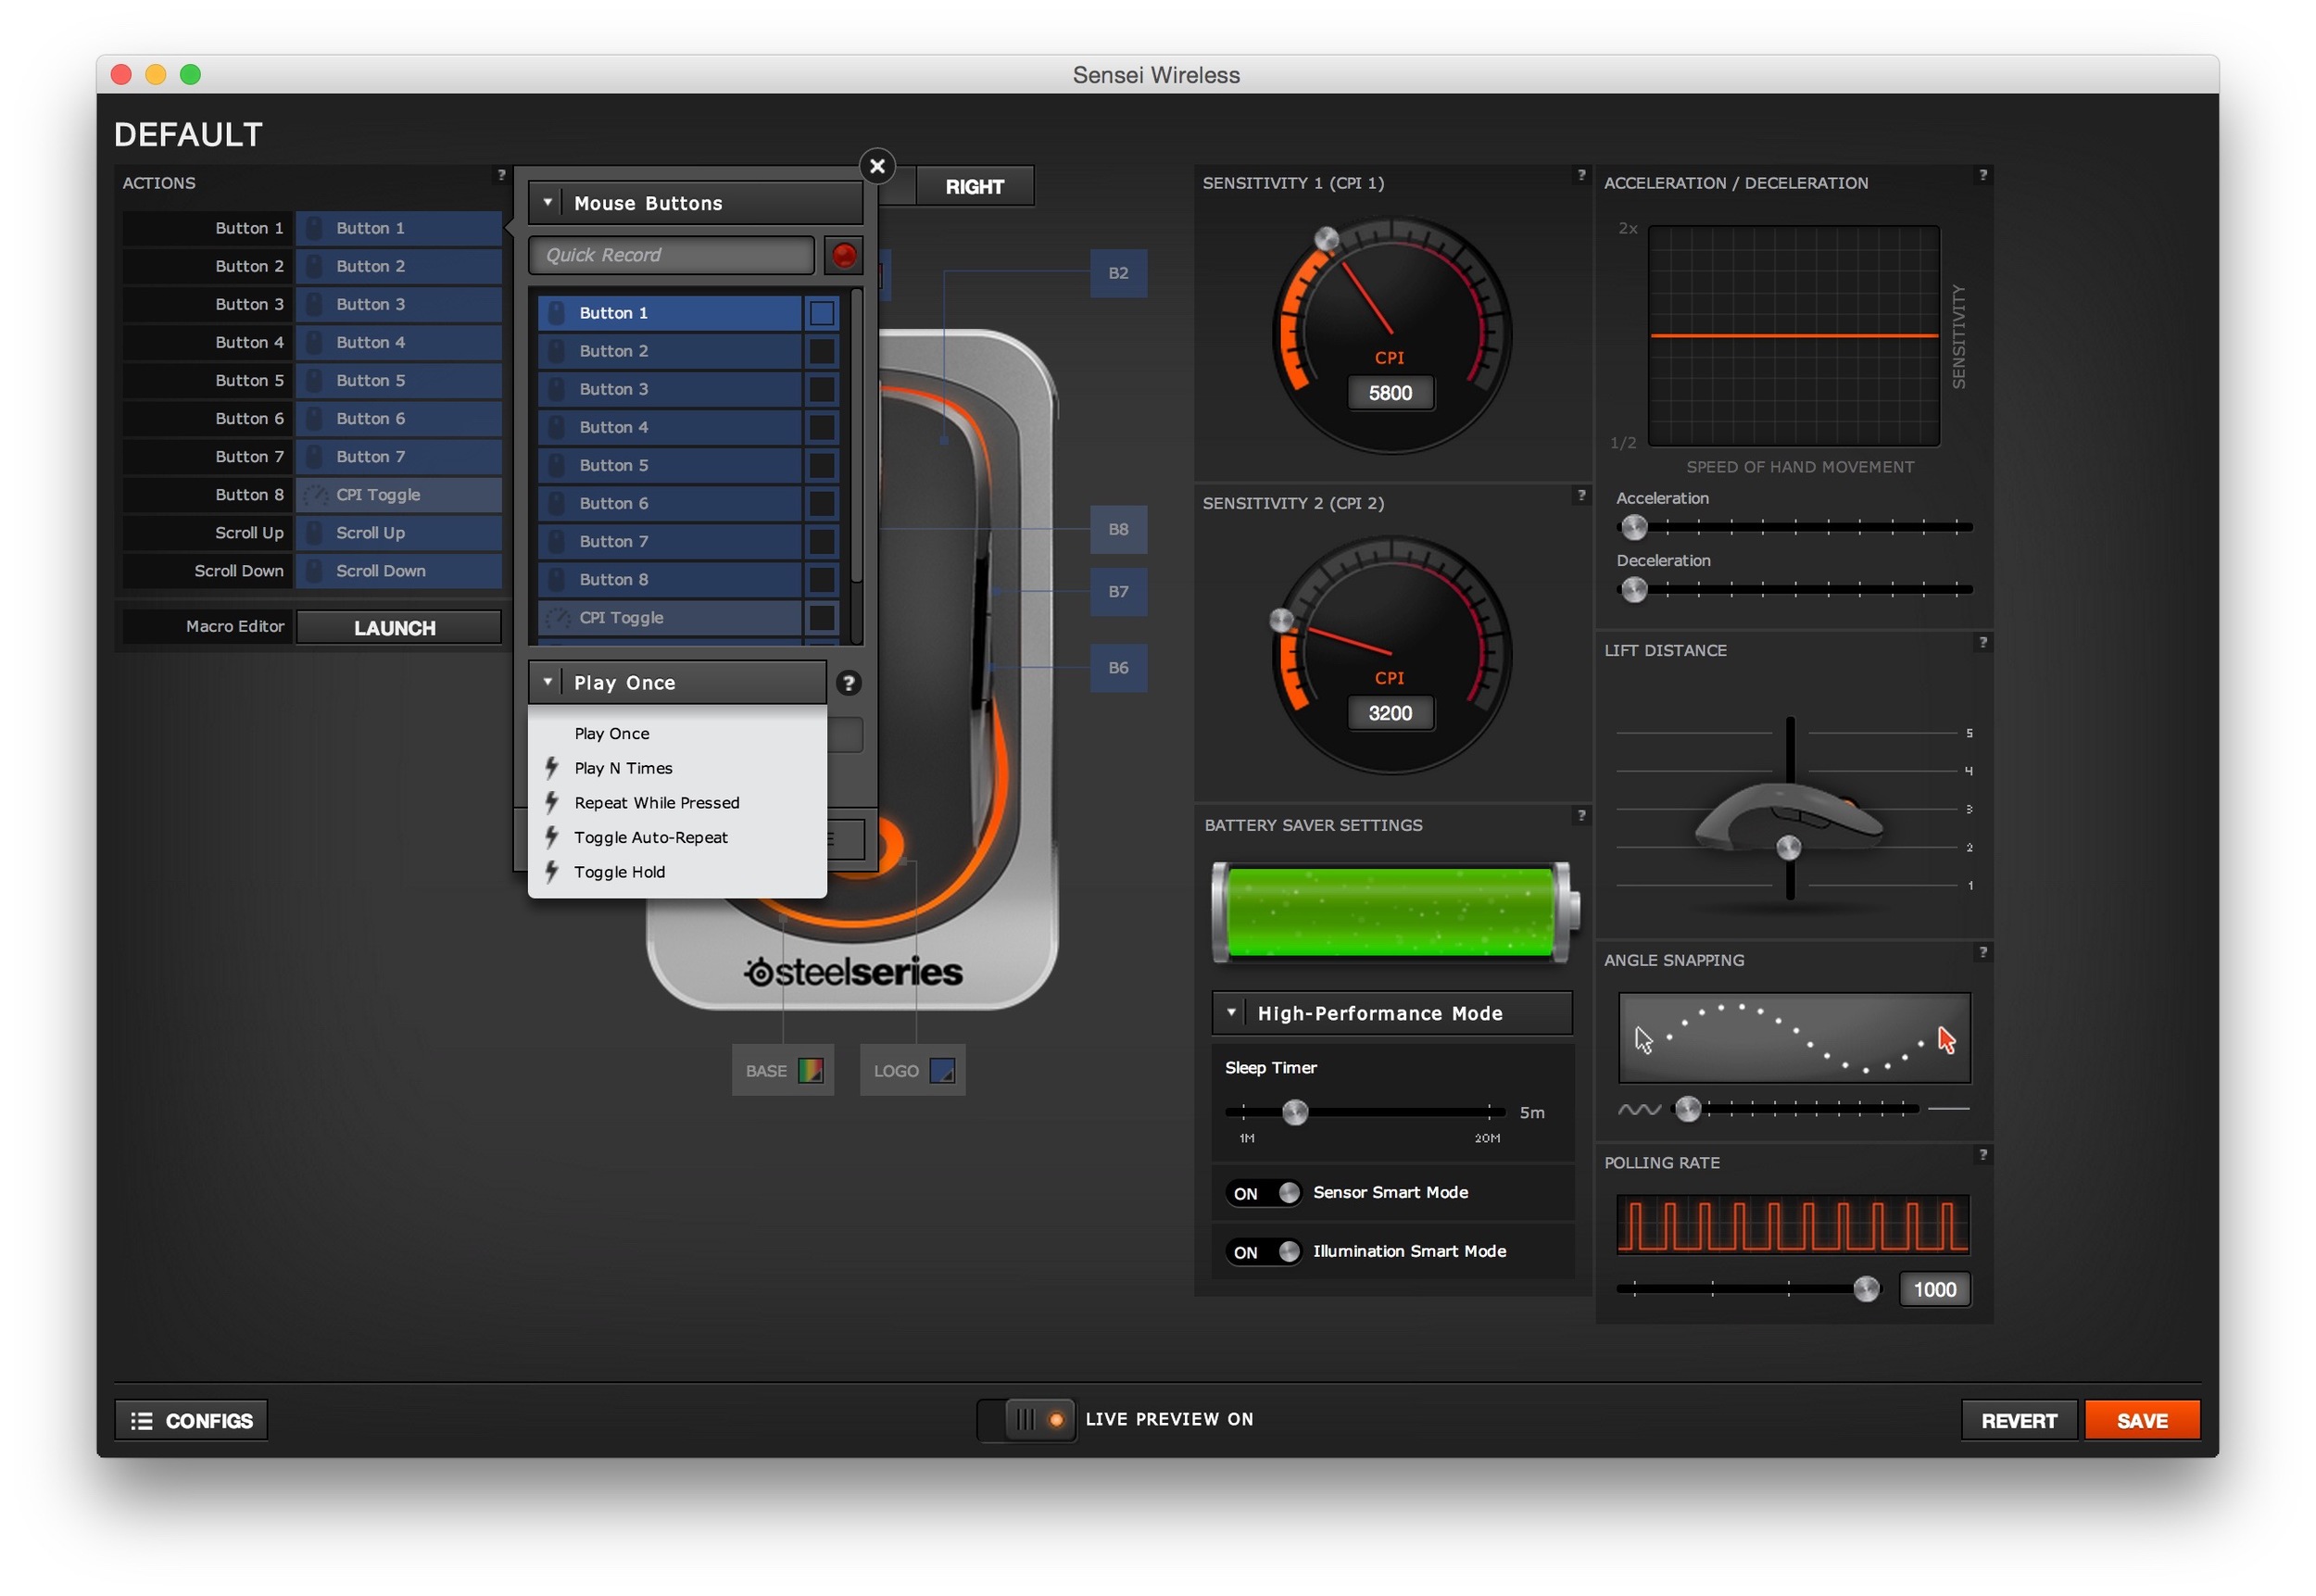Open help for Lift Distance panel
Screen dimensions: 2316x1596
[x=1982, y=642]
